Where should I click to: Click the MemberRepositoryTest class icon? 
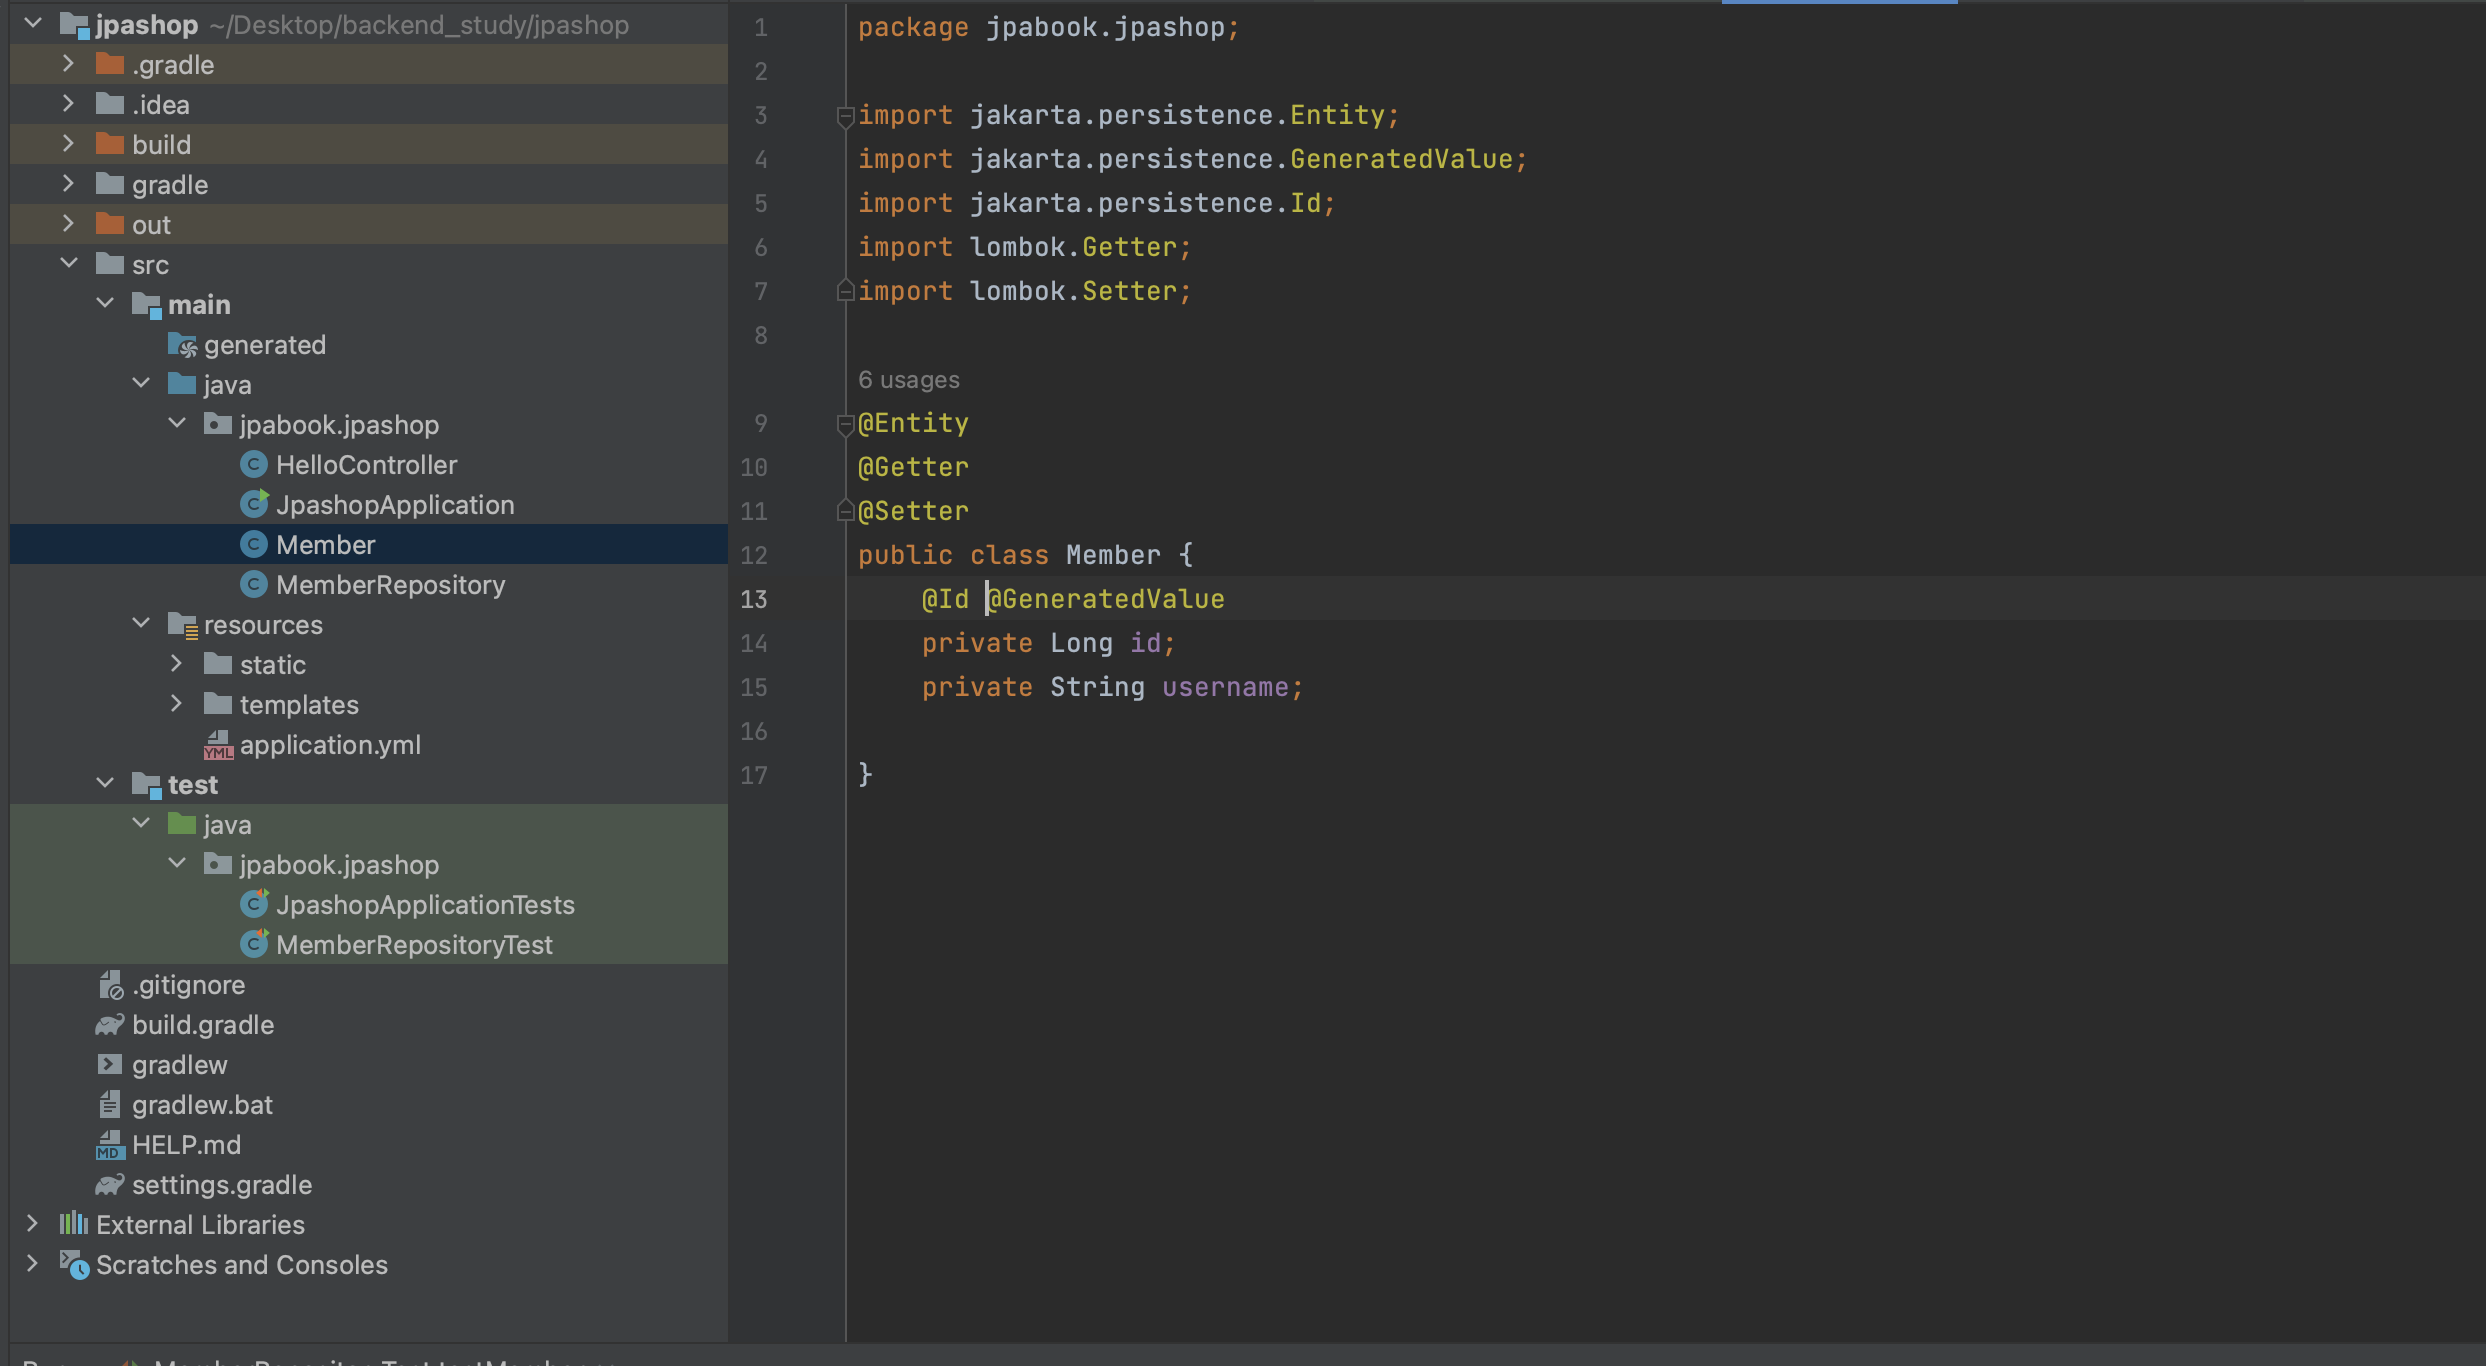click(x=254, y=945)
